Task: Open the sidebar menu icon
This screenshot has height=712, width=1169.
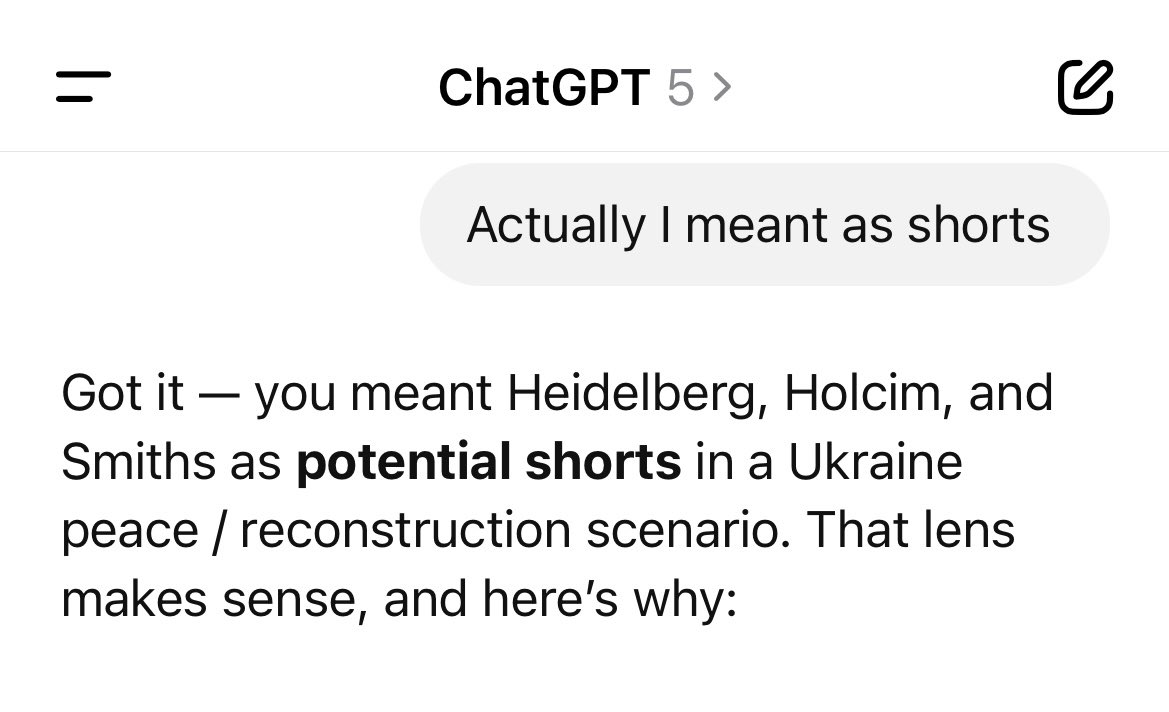Action: click(x=83, y=86)
